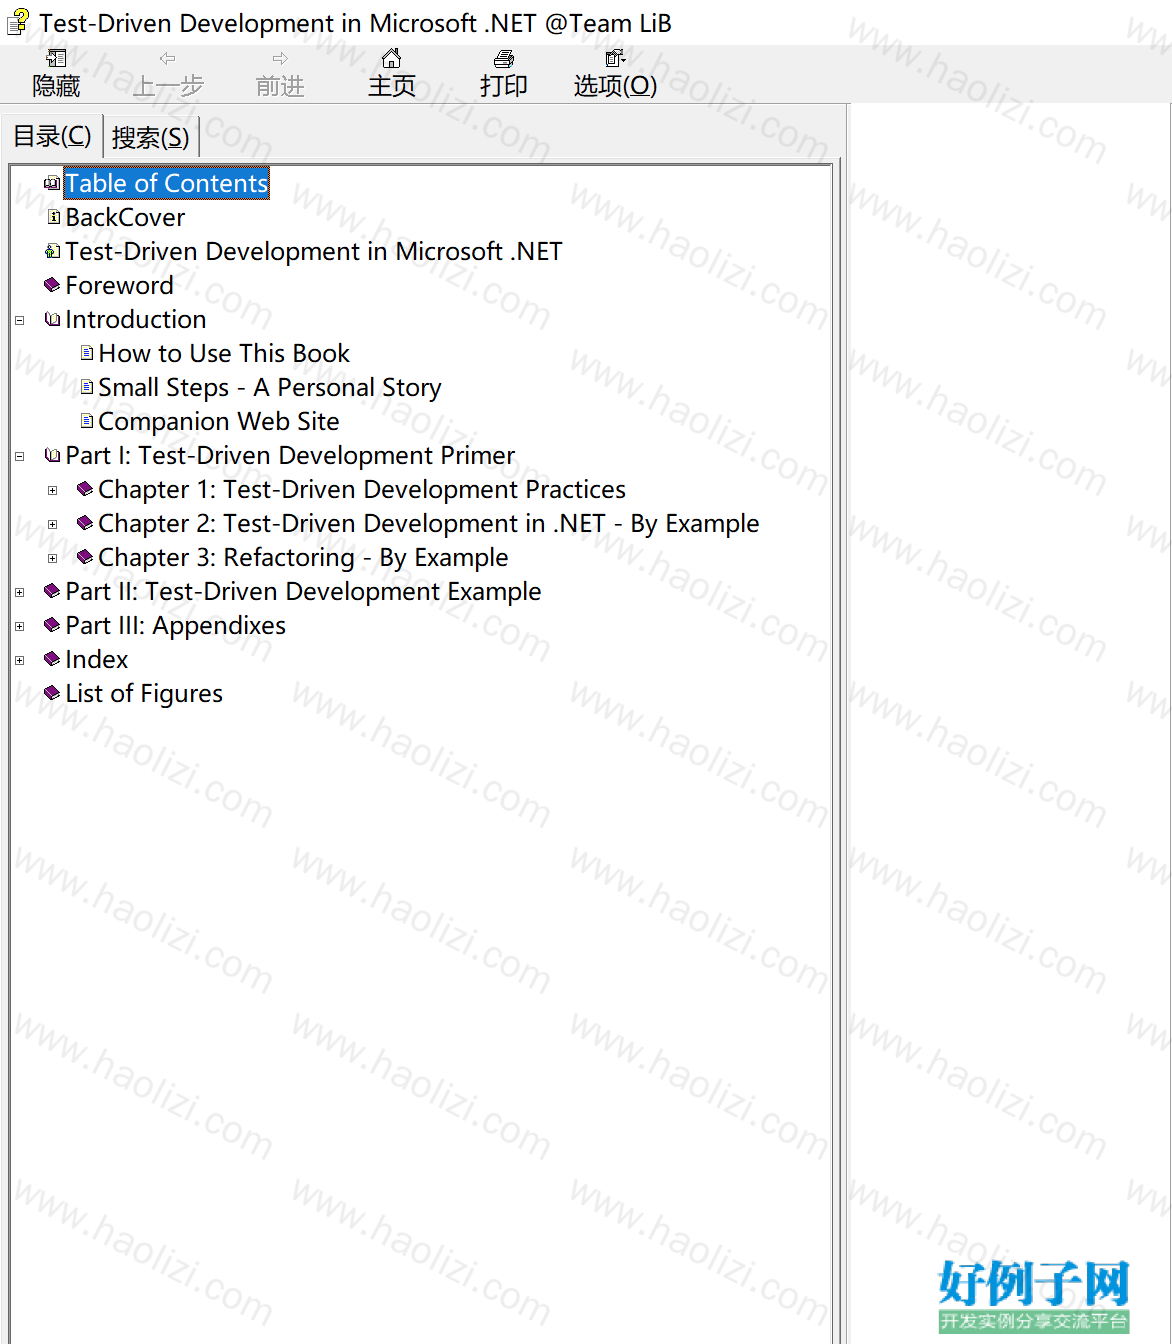Click the Small Steps page icon
The width and height of the screenshot is (1172, 1344).
[x=87, y=387]
